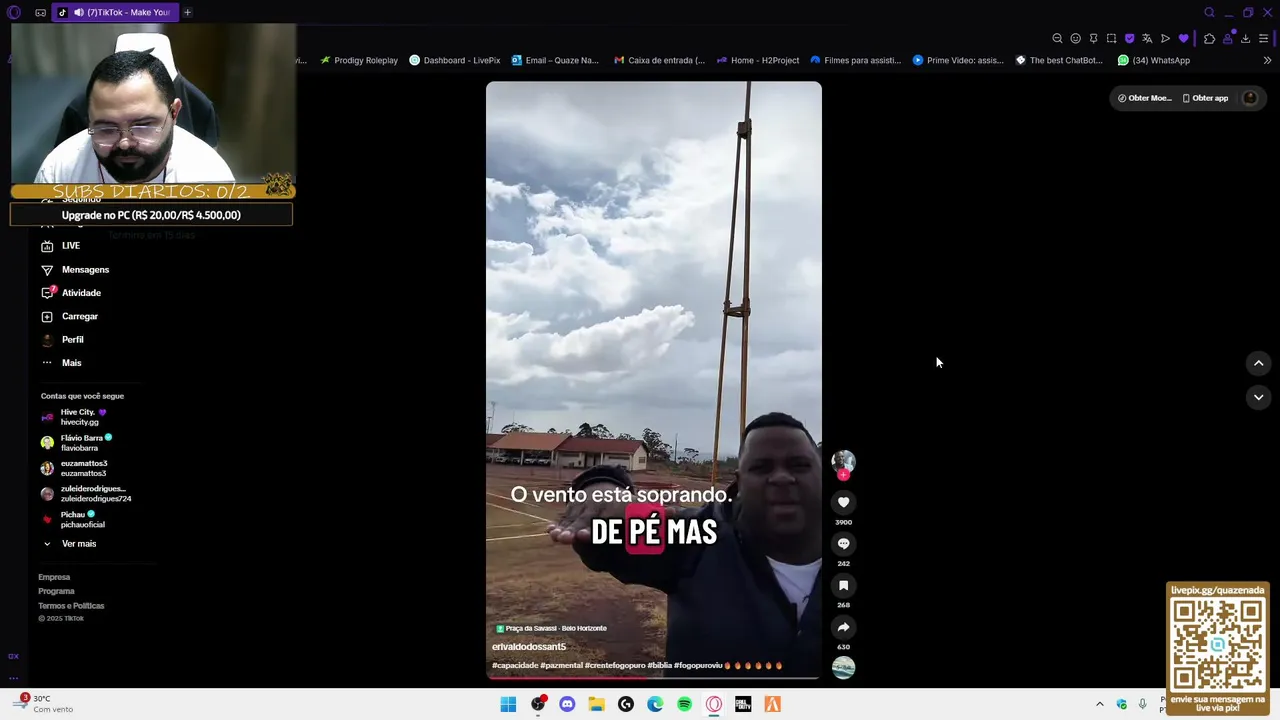The image size is (1280, 720).
Task: Open Windows Start menu
Action: click(508, 704)
